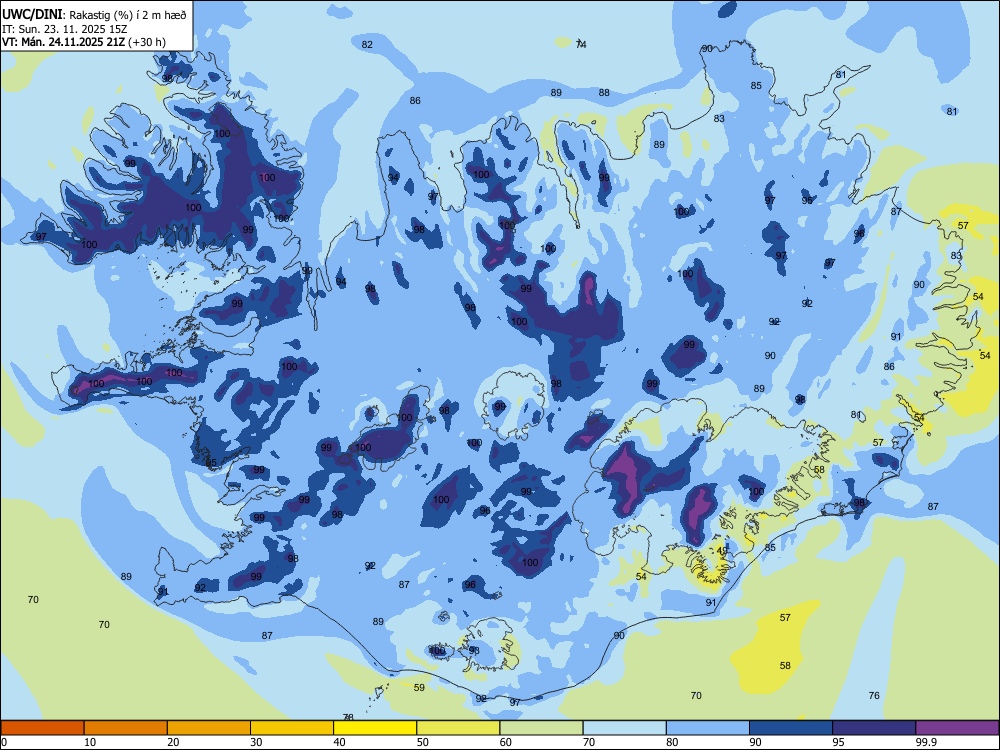Click the 57 value above 58 in southeast

coord(785,618)
